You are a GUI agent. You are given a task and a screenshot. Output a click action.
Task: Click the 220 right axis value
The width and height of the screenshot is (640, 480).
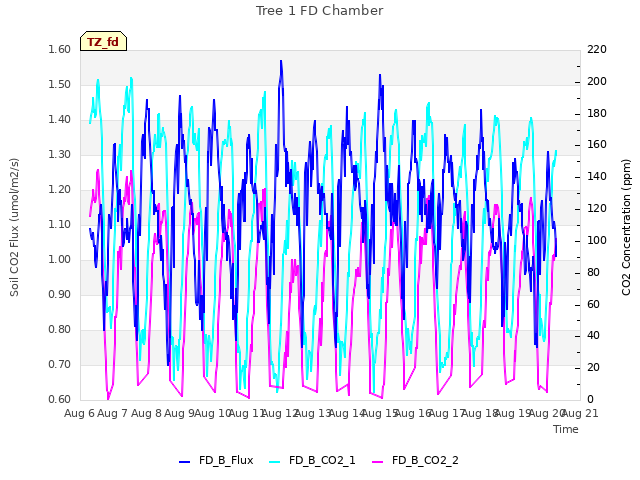pyautogui.click(x=597, y=49)
